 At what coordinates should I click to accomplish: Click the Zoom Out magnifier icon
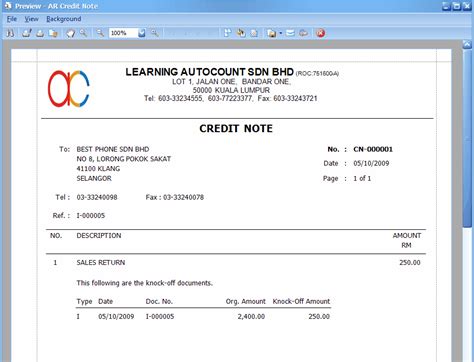100,33
